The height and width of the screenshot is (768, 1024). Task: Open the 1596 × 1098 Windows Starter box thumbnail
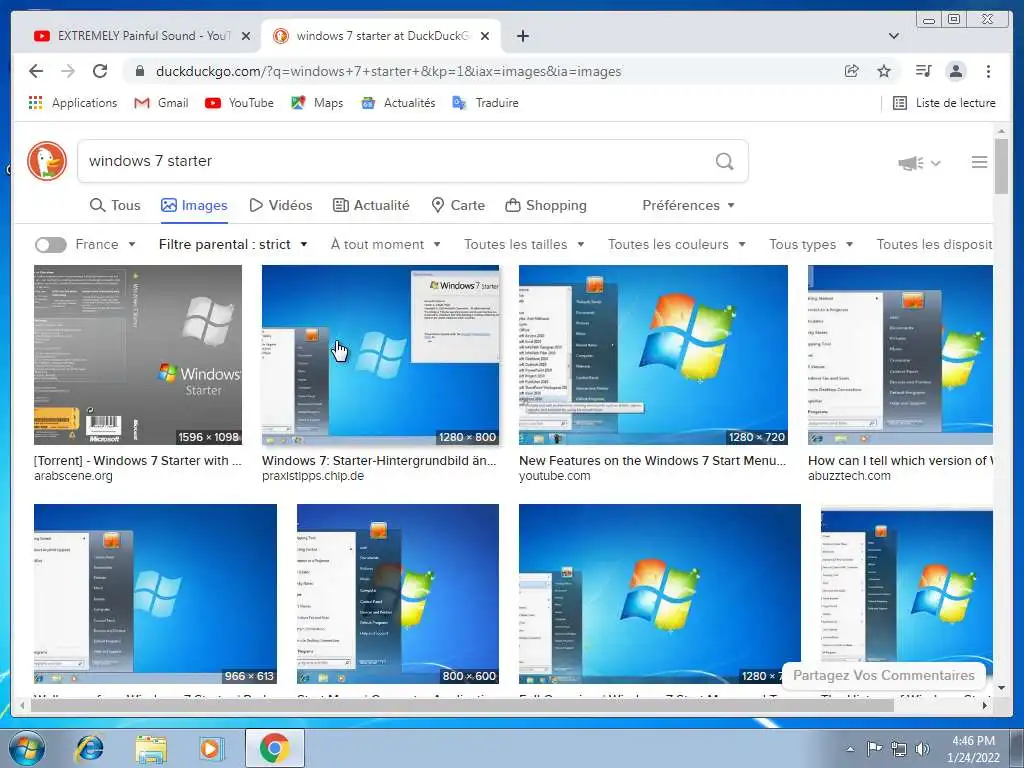click(138, 355)
